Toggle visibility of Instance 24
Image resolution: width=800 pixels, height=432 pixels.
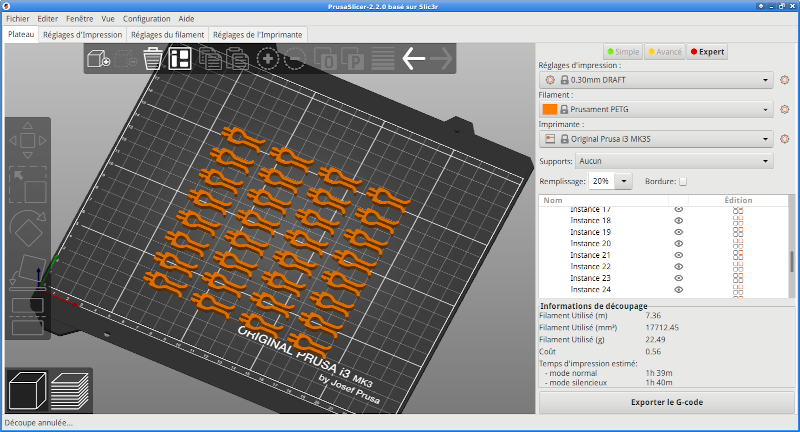[x=679, y=289]
